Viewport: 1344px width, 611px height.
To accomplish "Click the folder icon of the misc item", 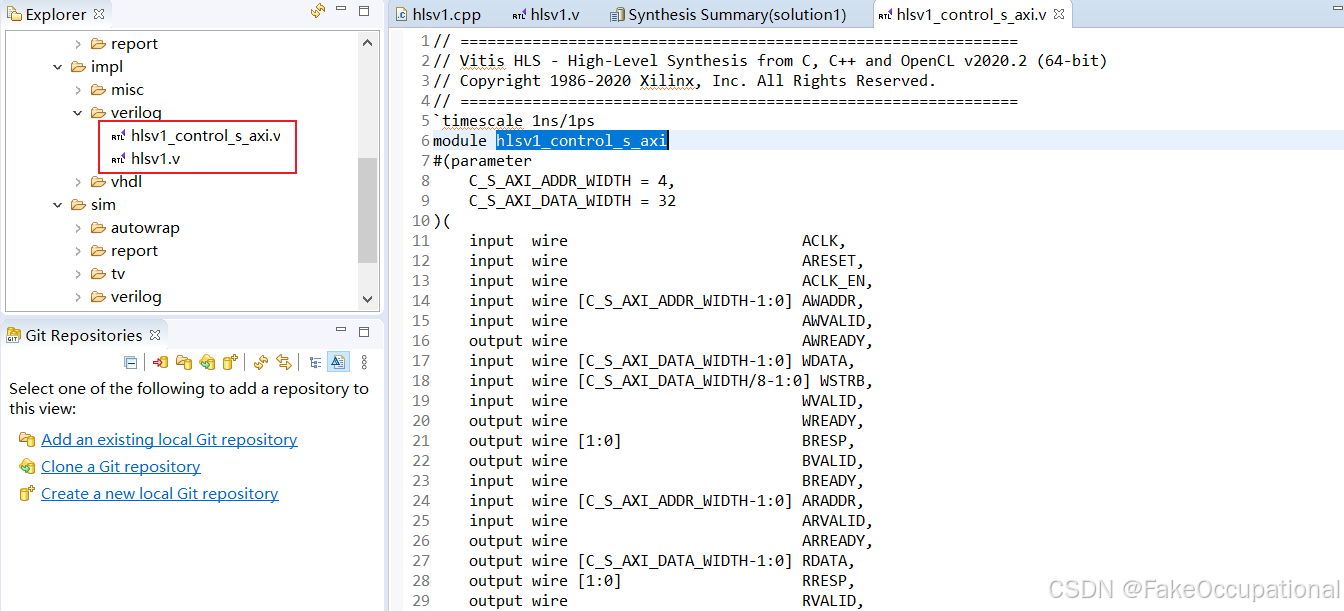I will tap(99, 90).
